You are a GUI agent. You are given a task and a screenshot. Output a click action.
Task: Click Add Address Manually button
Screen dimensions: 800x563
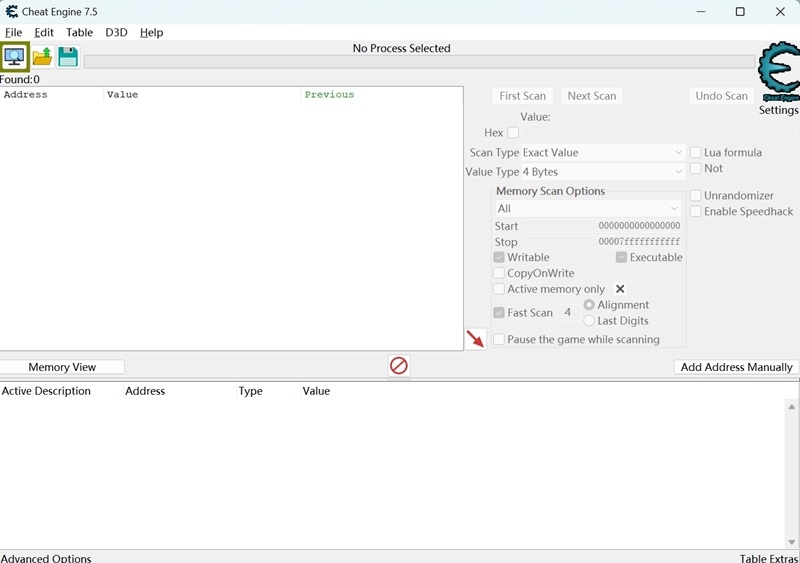(x=736, y=367)
